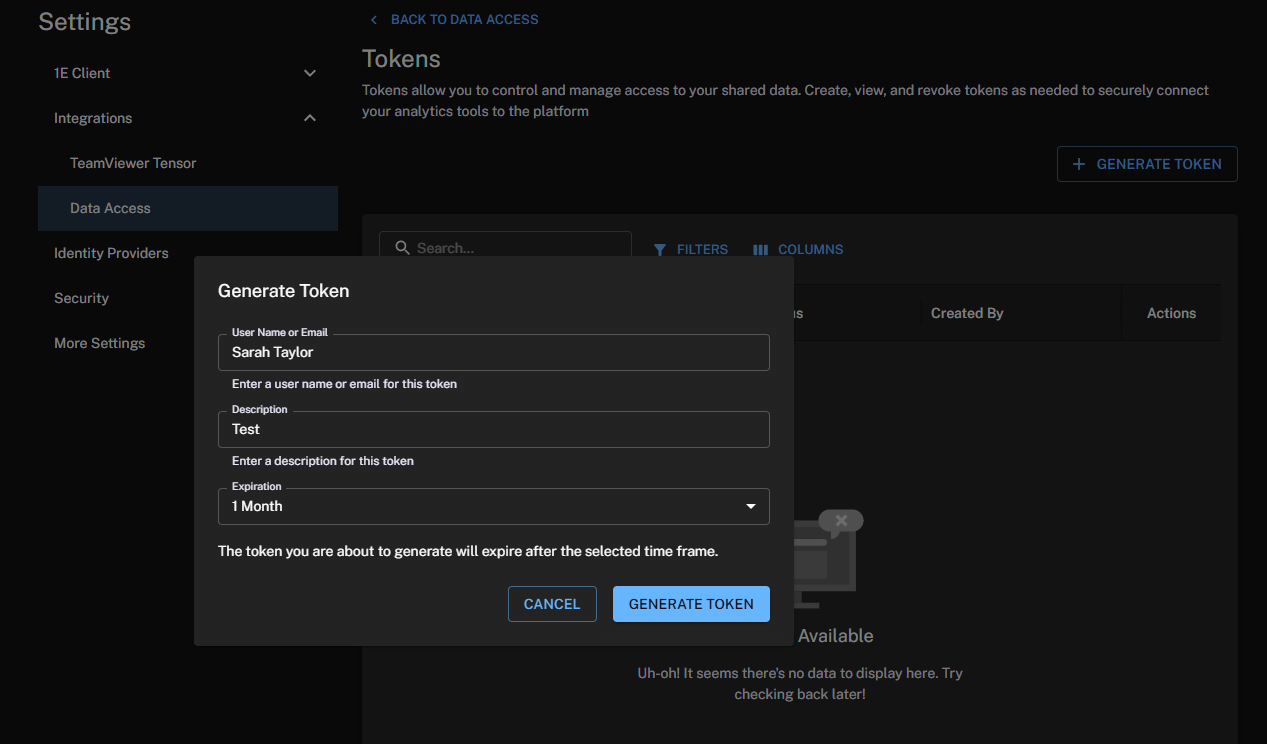Focus the Description field containing Test
Screen dimensions: 1267x744
click(x=493, y=429)
